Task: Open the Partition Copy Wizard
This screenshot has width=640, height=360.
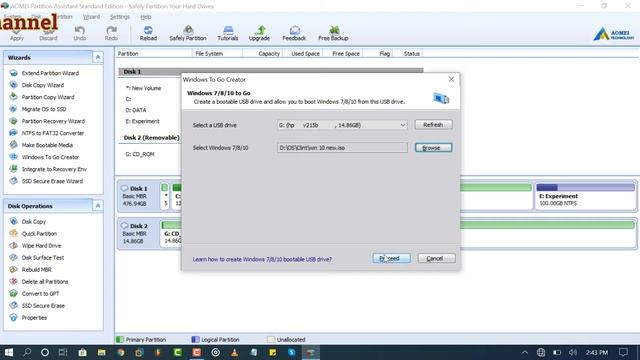Action: tap(48, 97)
